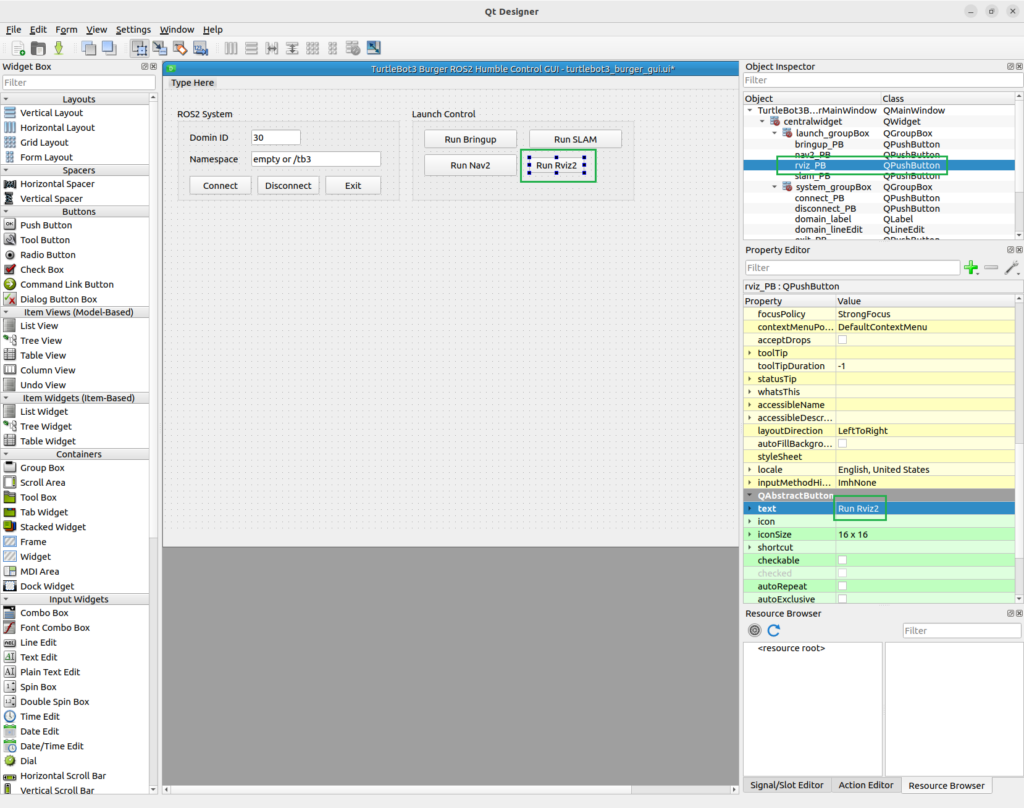The height and width of the screenshot is (808, 1024).
Task: Apply Lay Out in a Form Layout icon
Action: click(332, 48)
